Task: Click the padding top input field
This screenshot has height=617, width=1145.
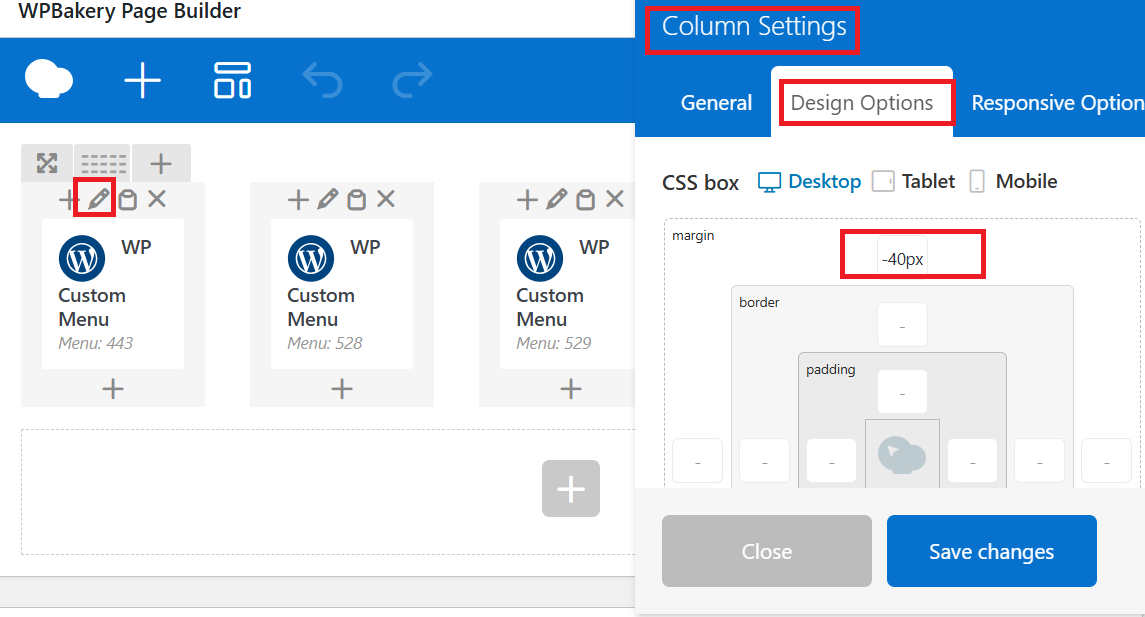Action: pyautogui.click(x=903, y=391)
